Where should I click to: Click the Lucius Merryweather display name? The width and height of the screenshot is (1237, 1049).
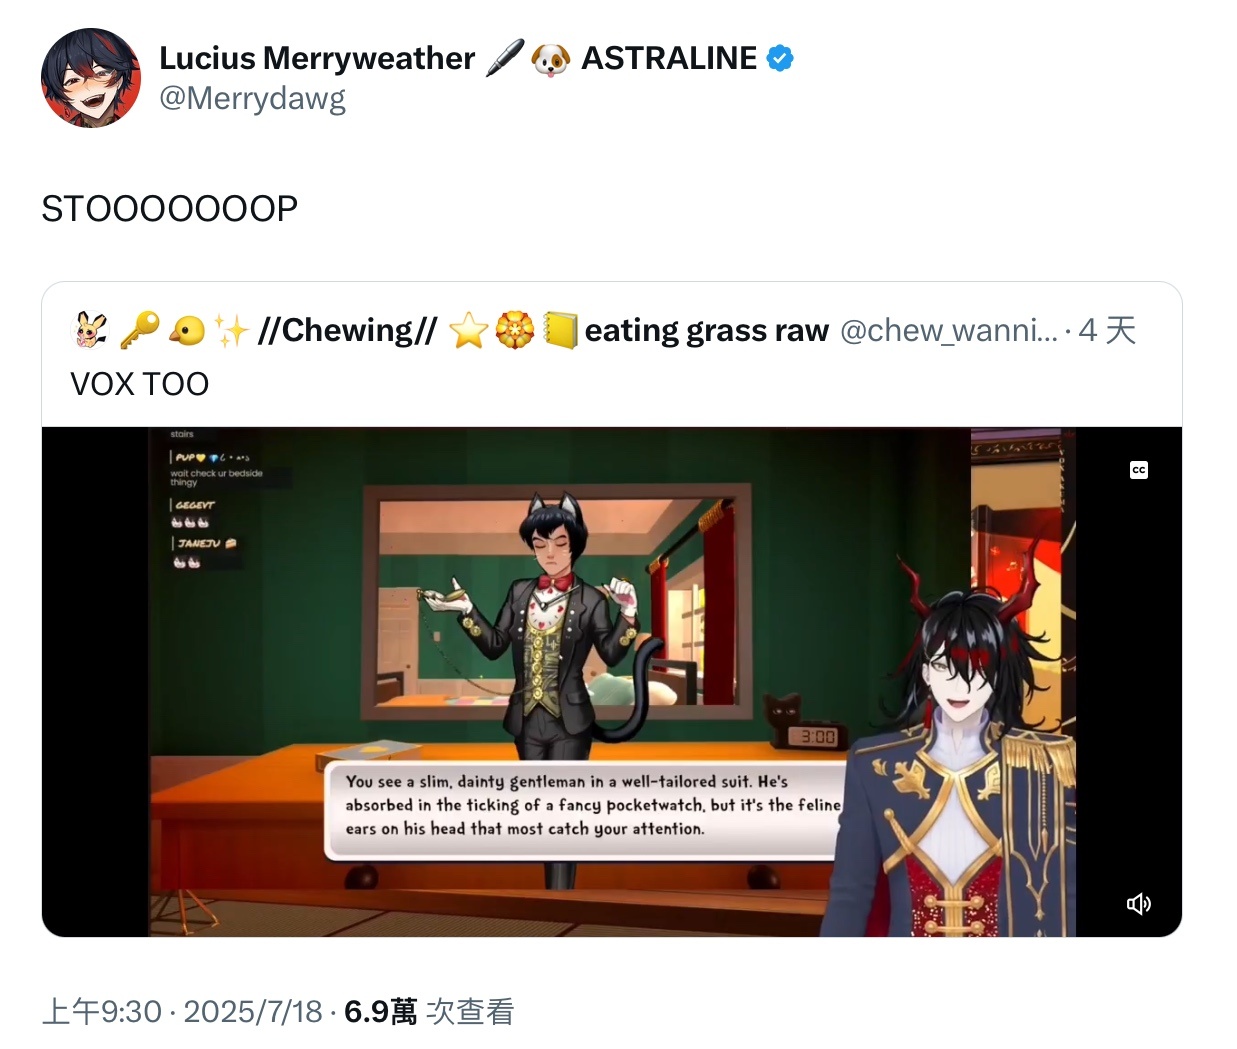(x=317, y=58)
